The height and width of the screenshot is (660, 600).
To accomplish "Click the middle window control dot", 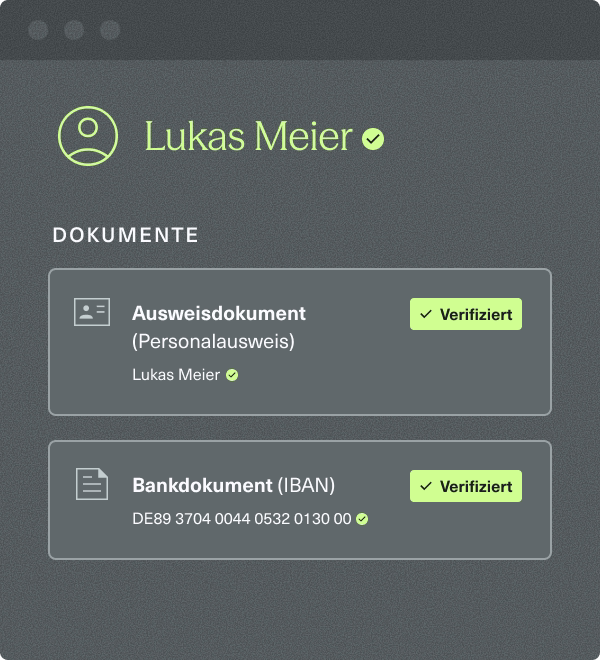I will pos(74,30).
